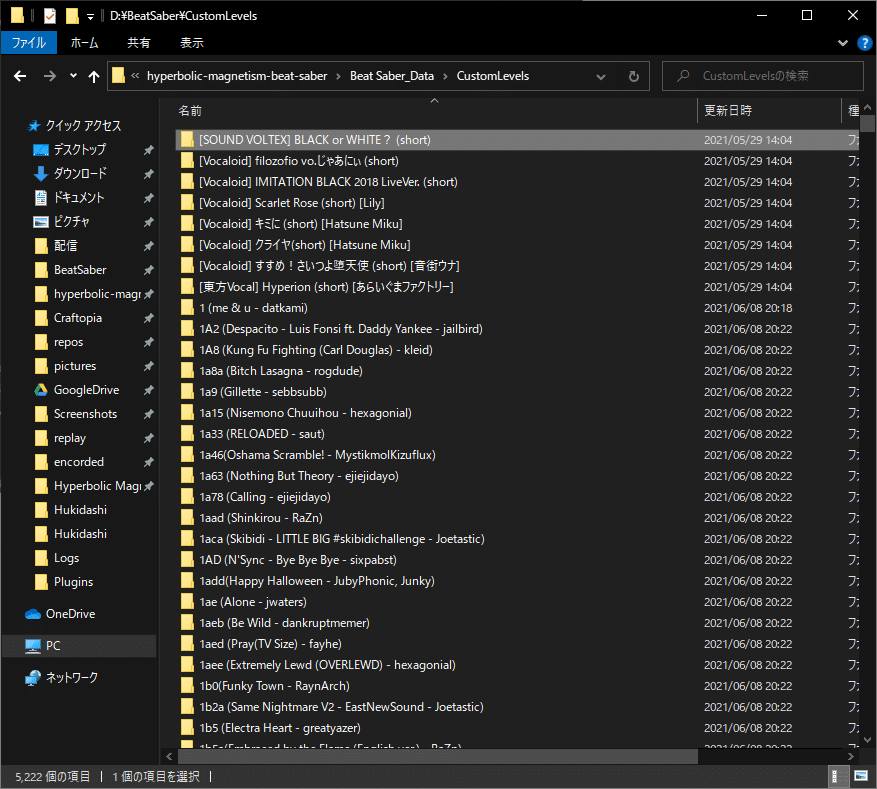877x789 pixels.
Task: Sort by the 更新日時 column header
Action: coord(728,111)
